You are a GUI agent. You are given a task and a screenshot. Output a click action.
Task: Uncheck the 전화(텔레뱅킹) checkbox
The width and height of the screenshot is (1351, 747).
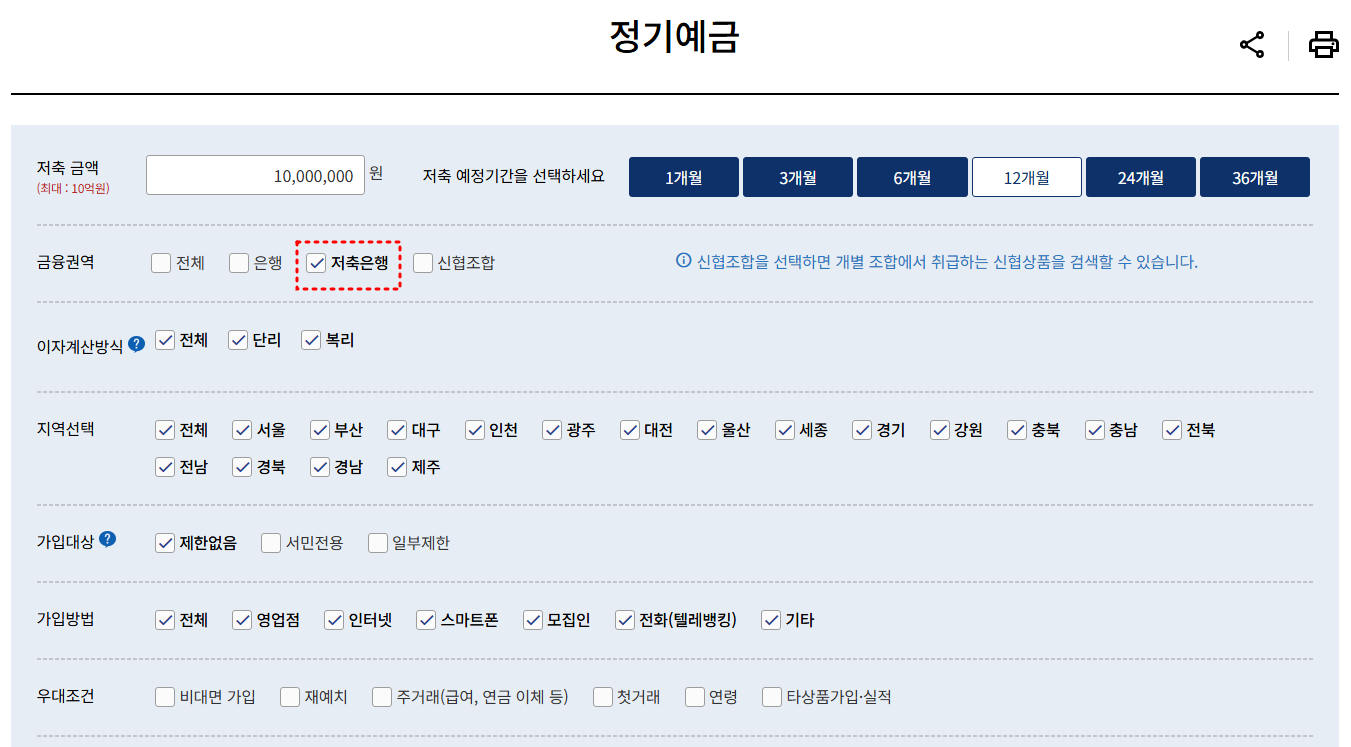625,620
